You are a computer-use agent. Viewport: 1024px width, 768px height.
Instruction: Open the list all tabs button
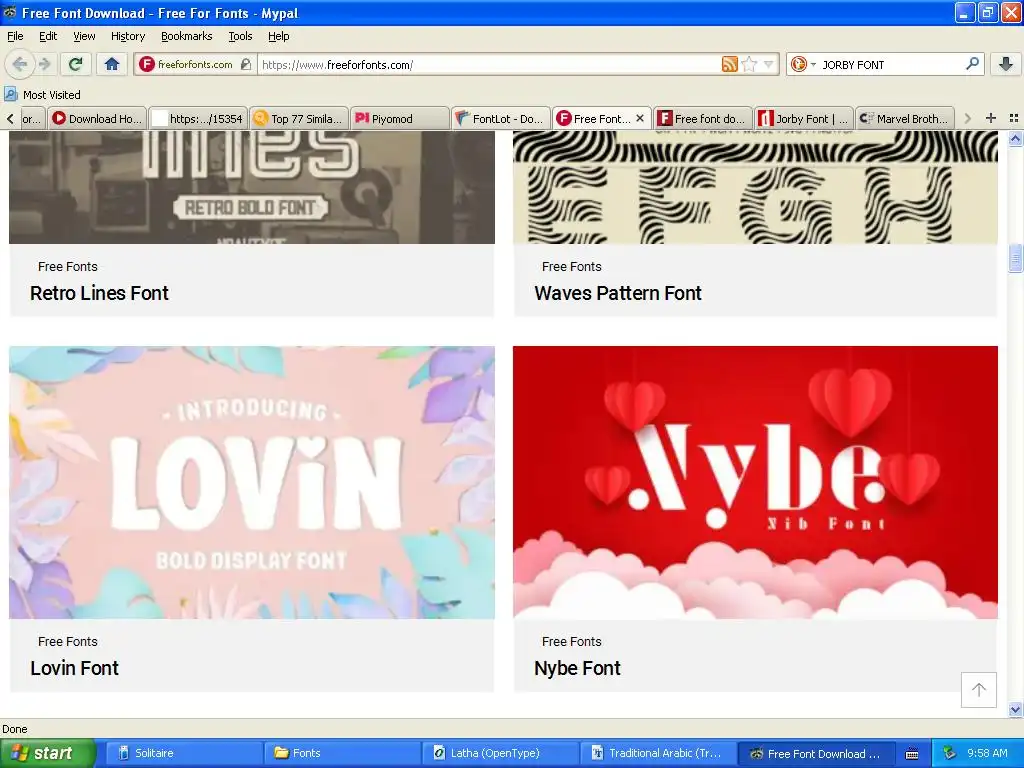(1014, 118)
